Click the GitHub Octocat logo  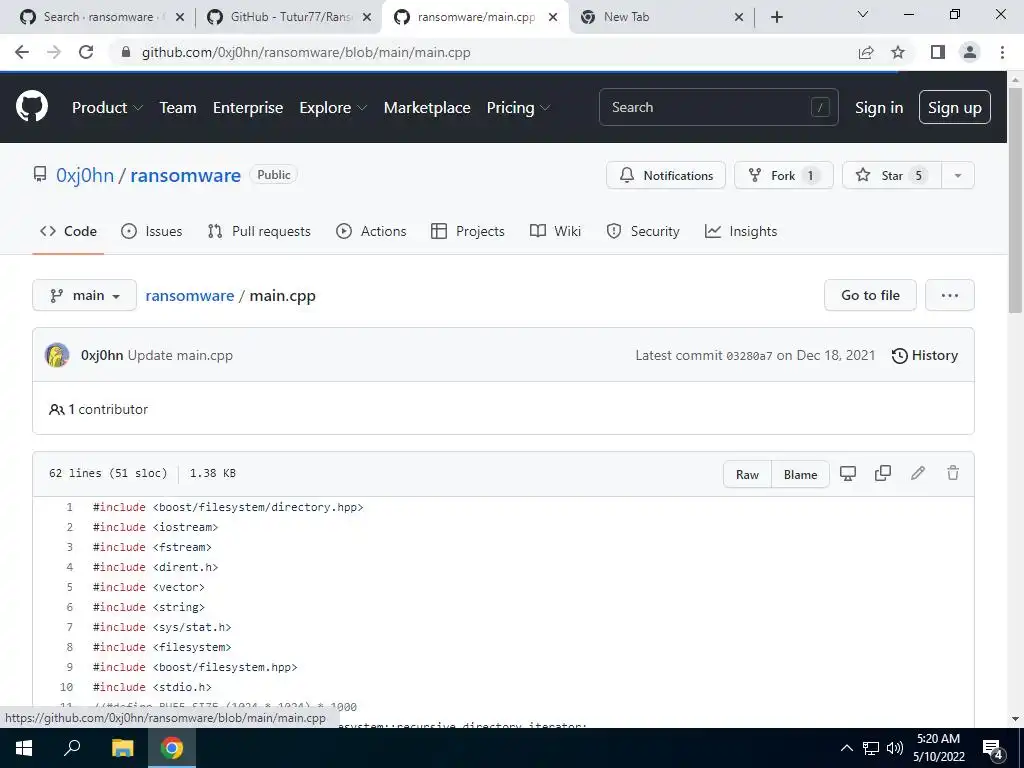coord(32,107)
